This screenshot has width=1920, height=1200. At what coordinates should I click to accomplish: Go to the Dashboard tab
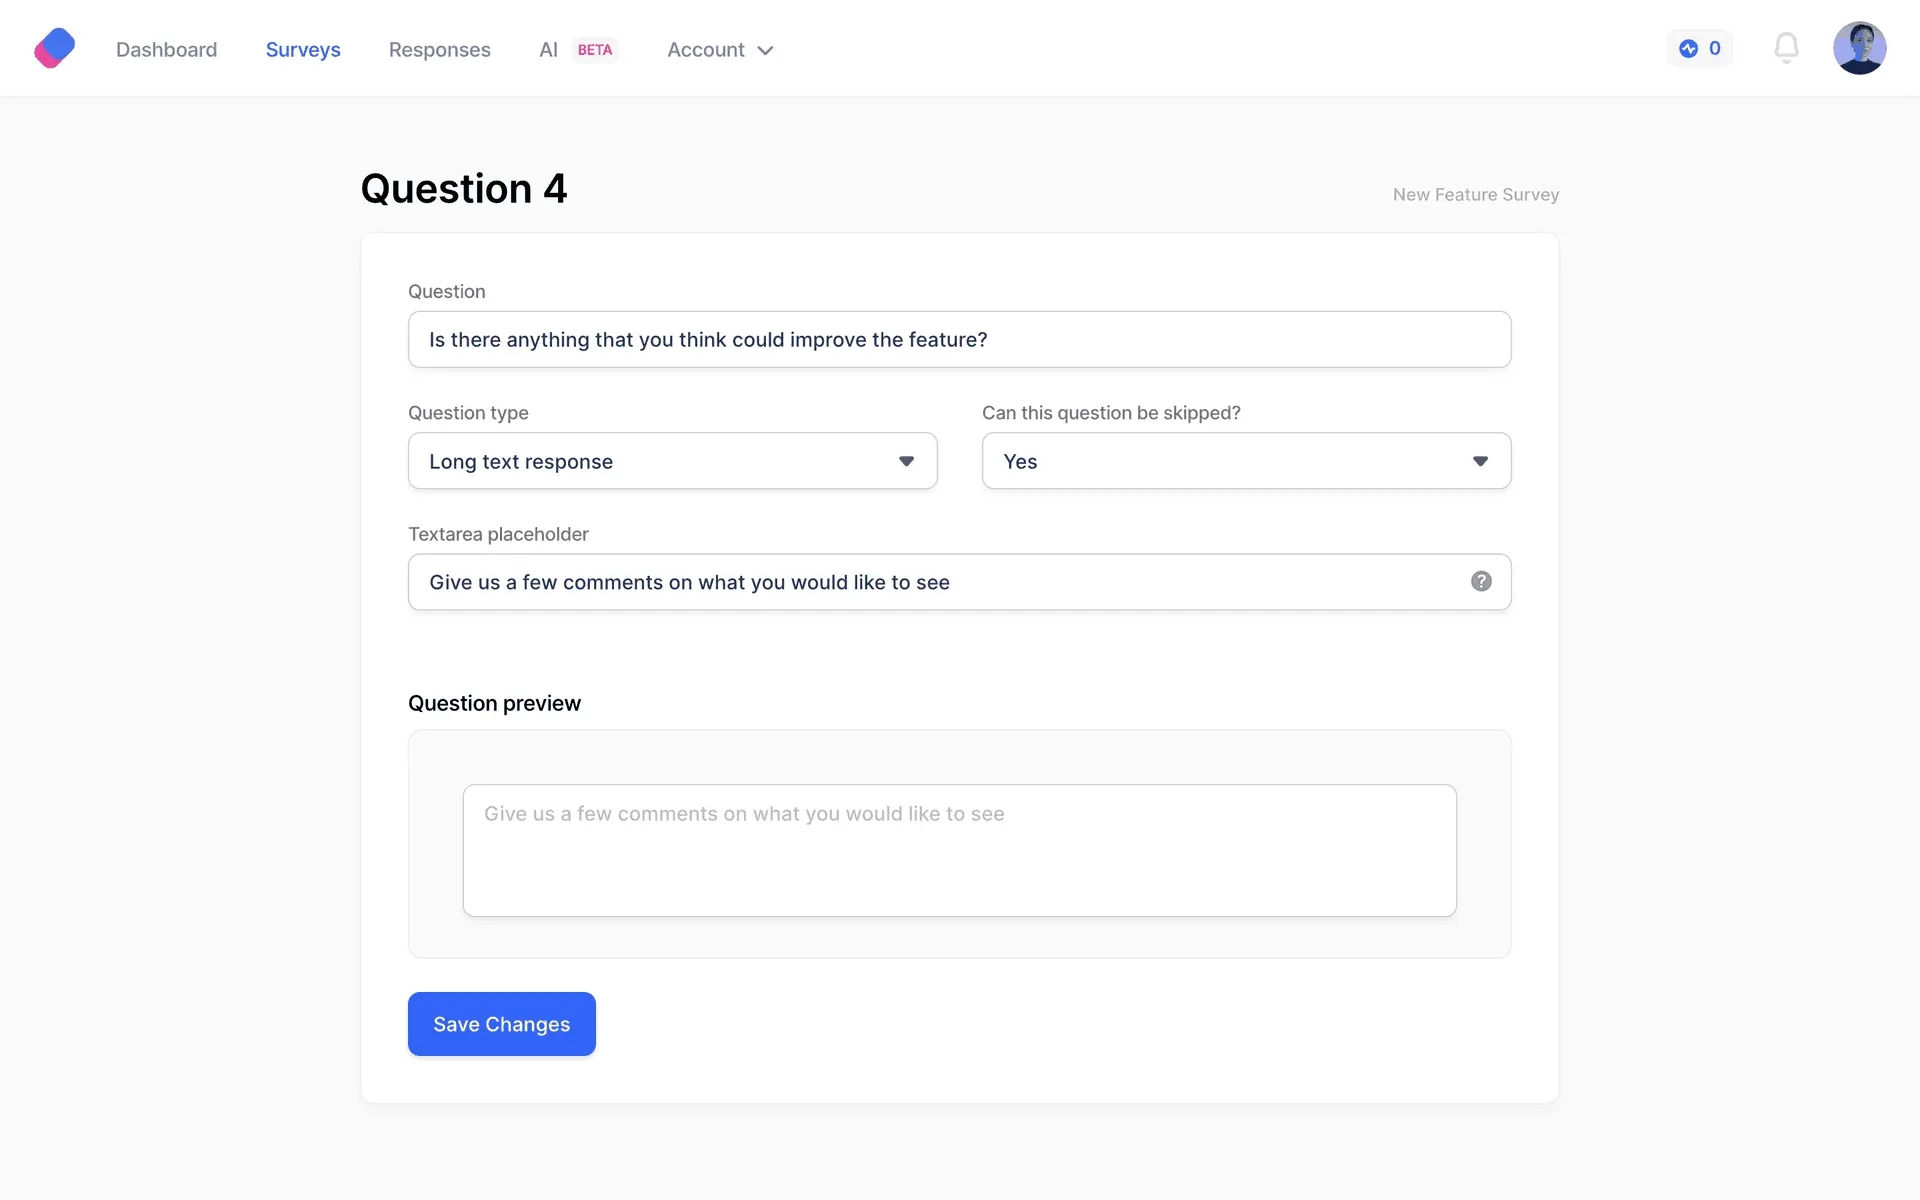click(166, 50)
